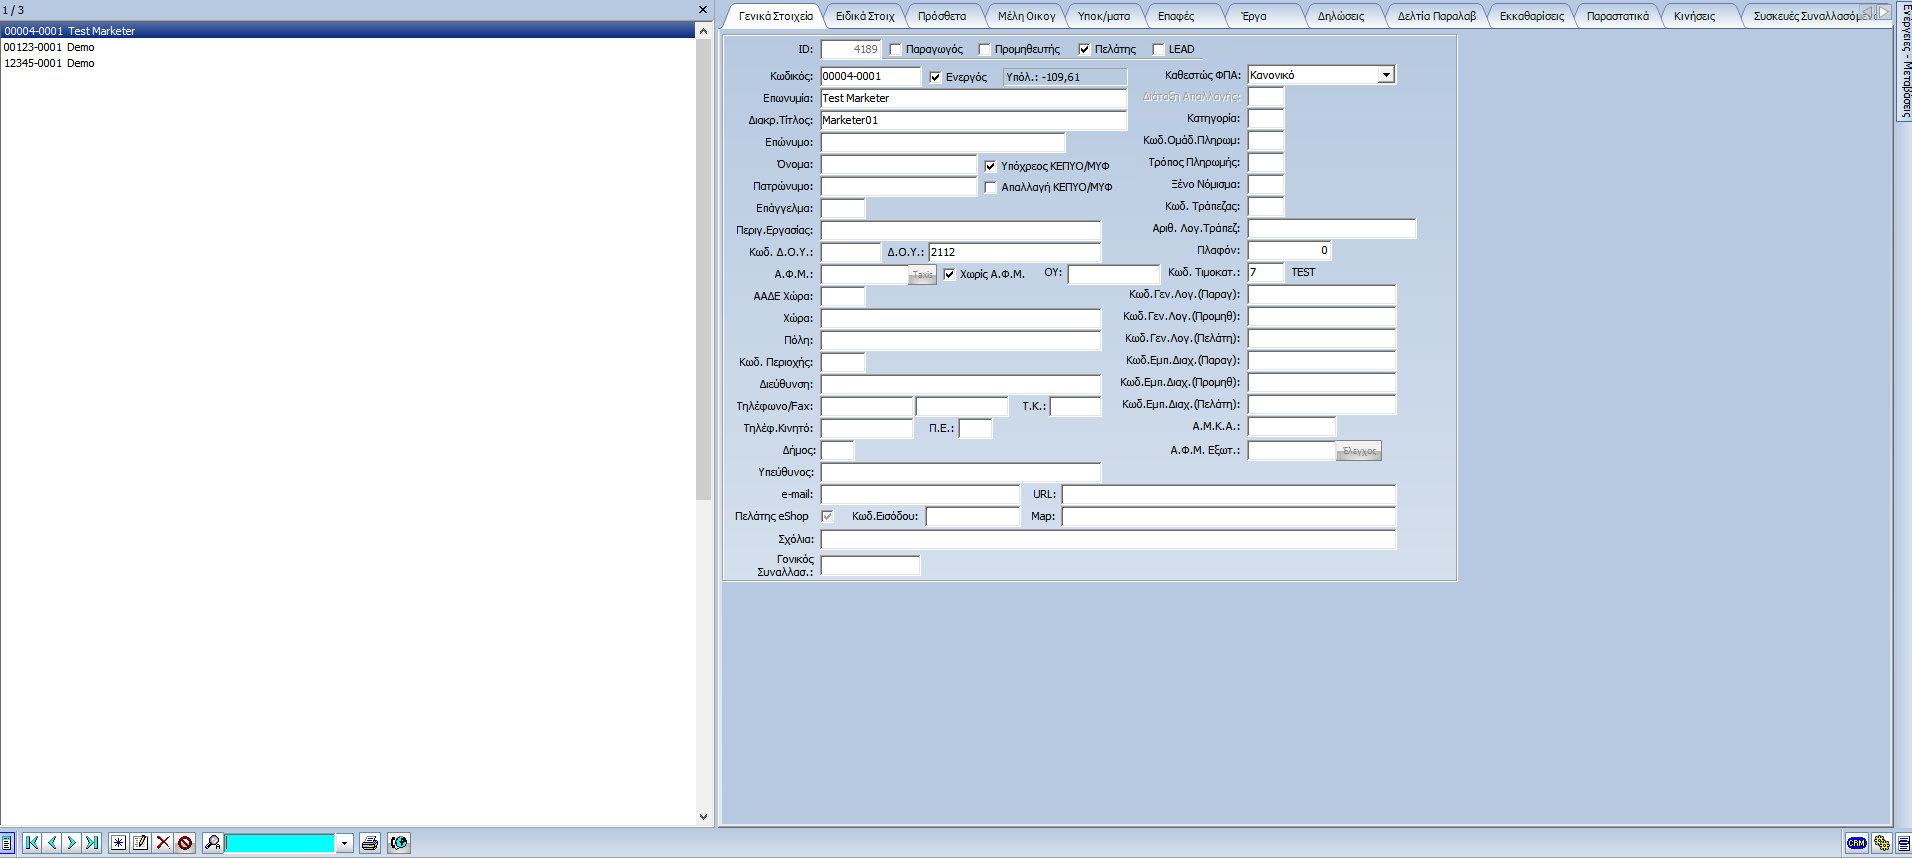Click the Υπεύθυνος input field
The image size is (1912, 859).
coord(960,472)
